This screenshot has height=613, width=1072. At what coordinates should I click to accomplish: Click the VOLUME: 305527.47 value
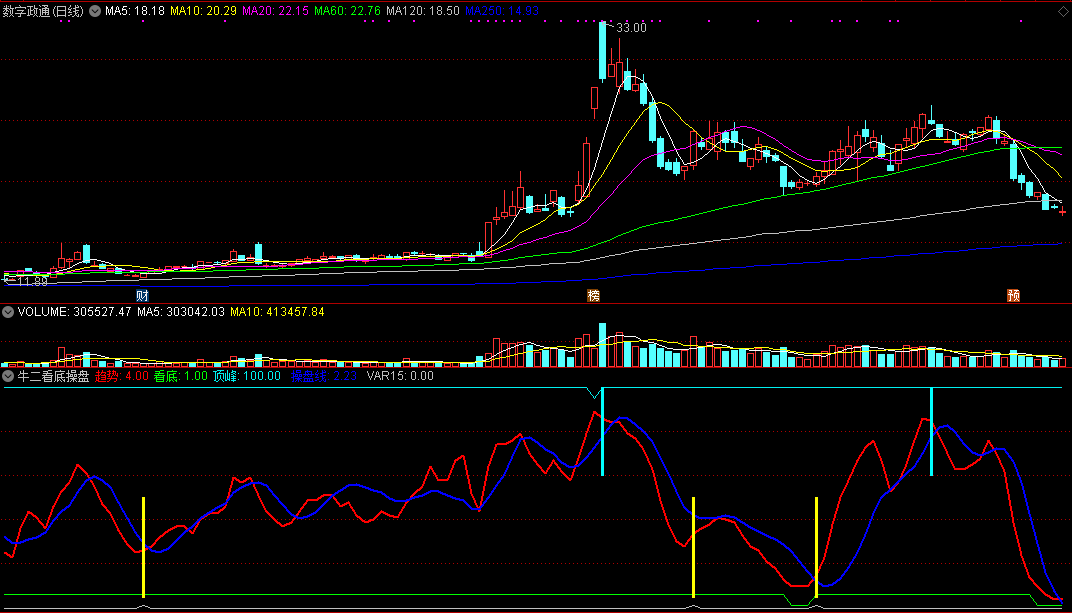click(74, 312)
